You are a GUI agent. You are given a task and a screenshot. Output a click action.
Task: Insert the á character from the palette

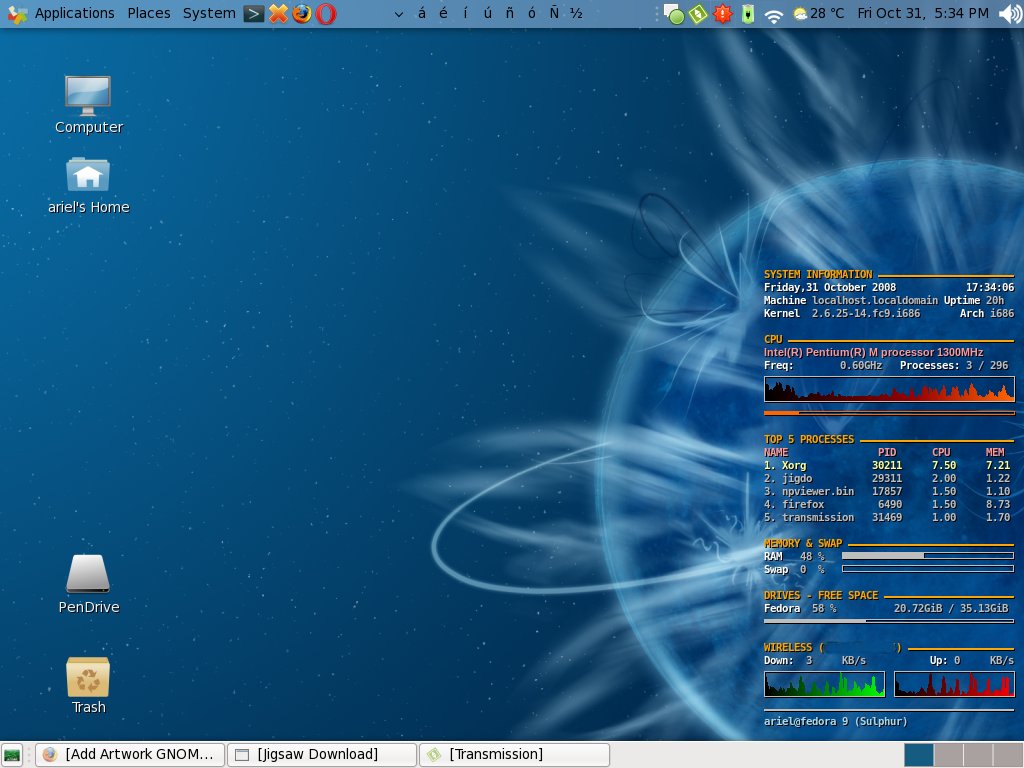pos(421,13)
